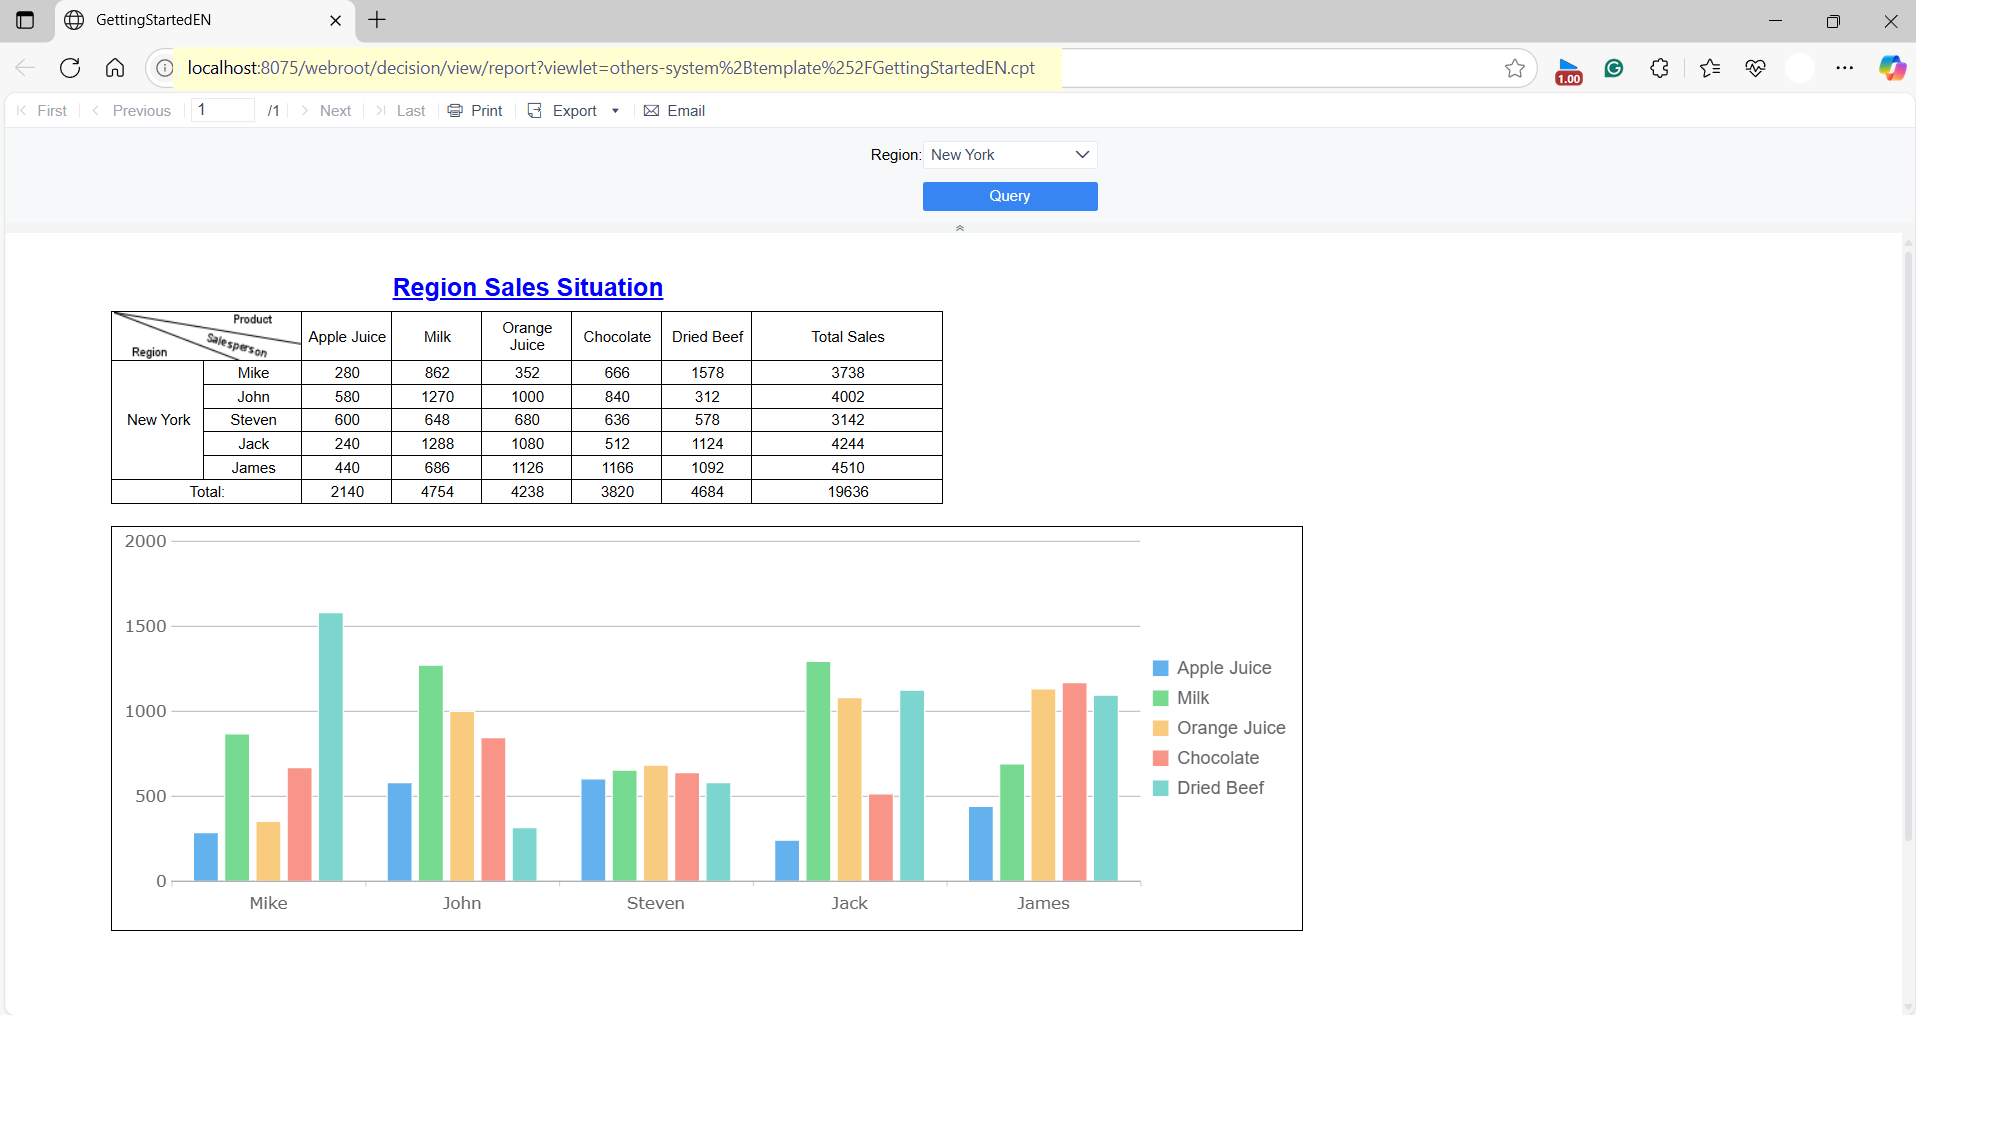Open browser Extensions puzzle icon
Screen dimensions: 2001x1126
click(x=1659, y=68)
